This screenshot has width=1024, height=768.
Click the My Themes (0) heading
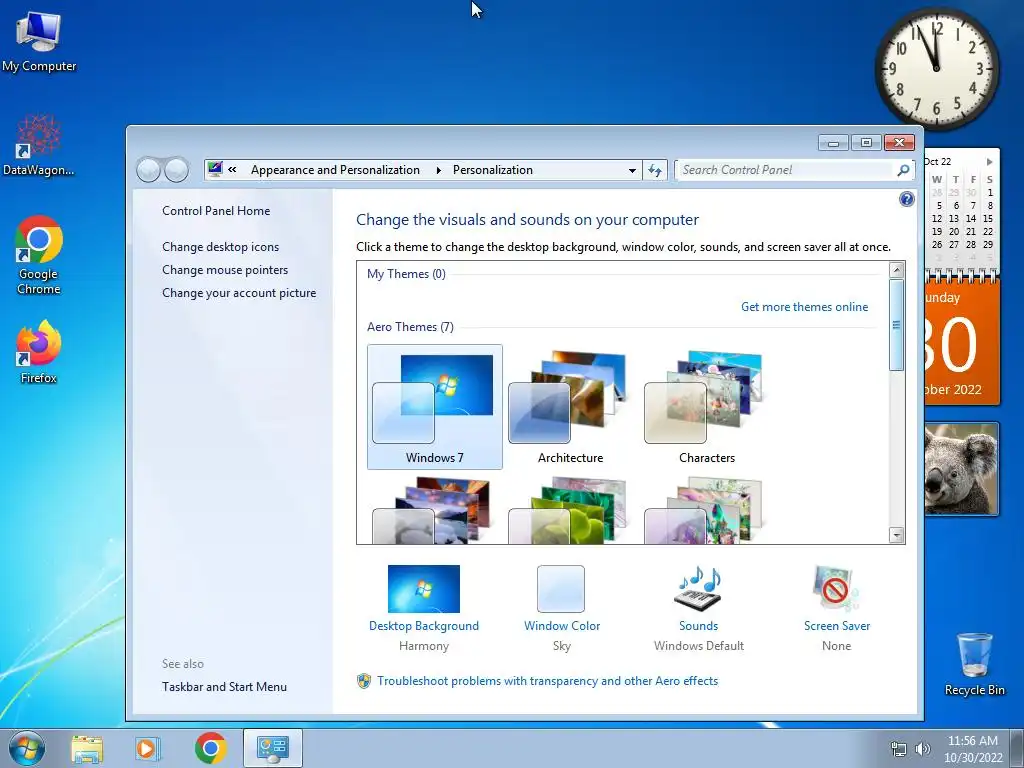pos(406,274)
